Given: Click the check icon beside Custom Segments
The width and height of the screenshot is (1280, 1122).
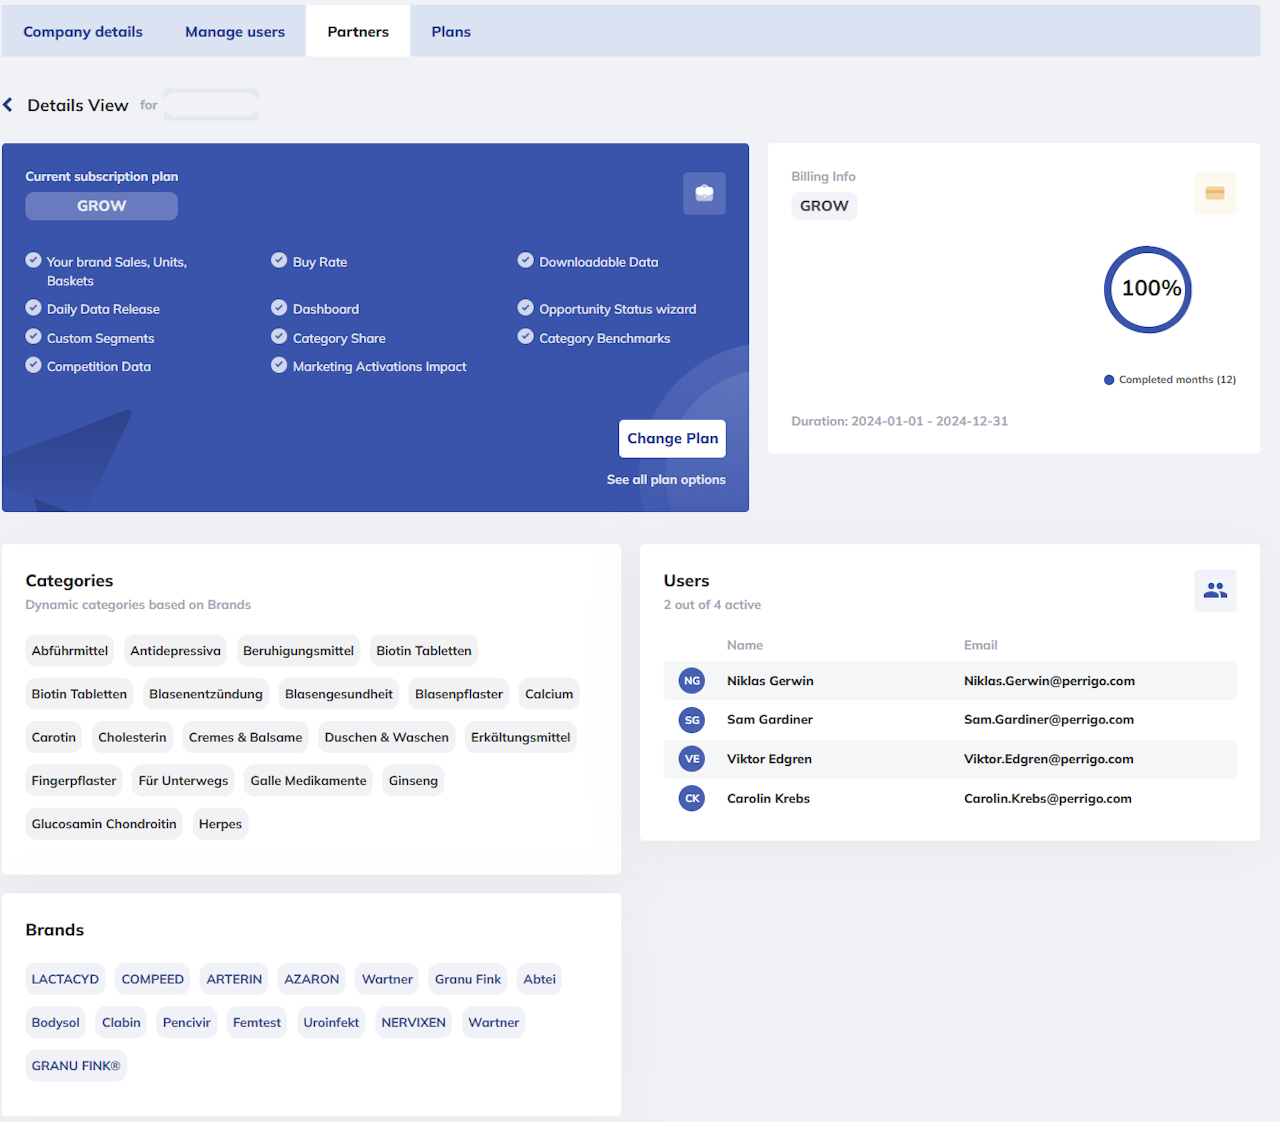Looking at the screenshot, I should coord(33,337).
